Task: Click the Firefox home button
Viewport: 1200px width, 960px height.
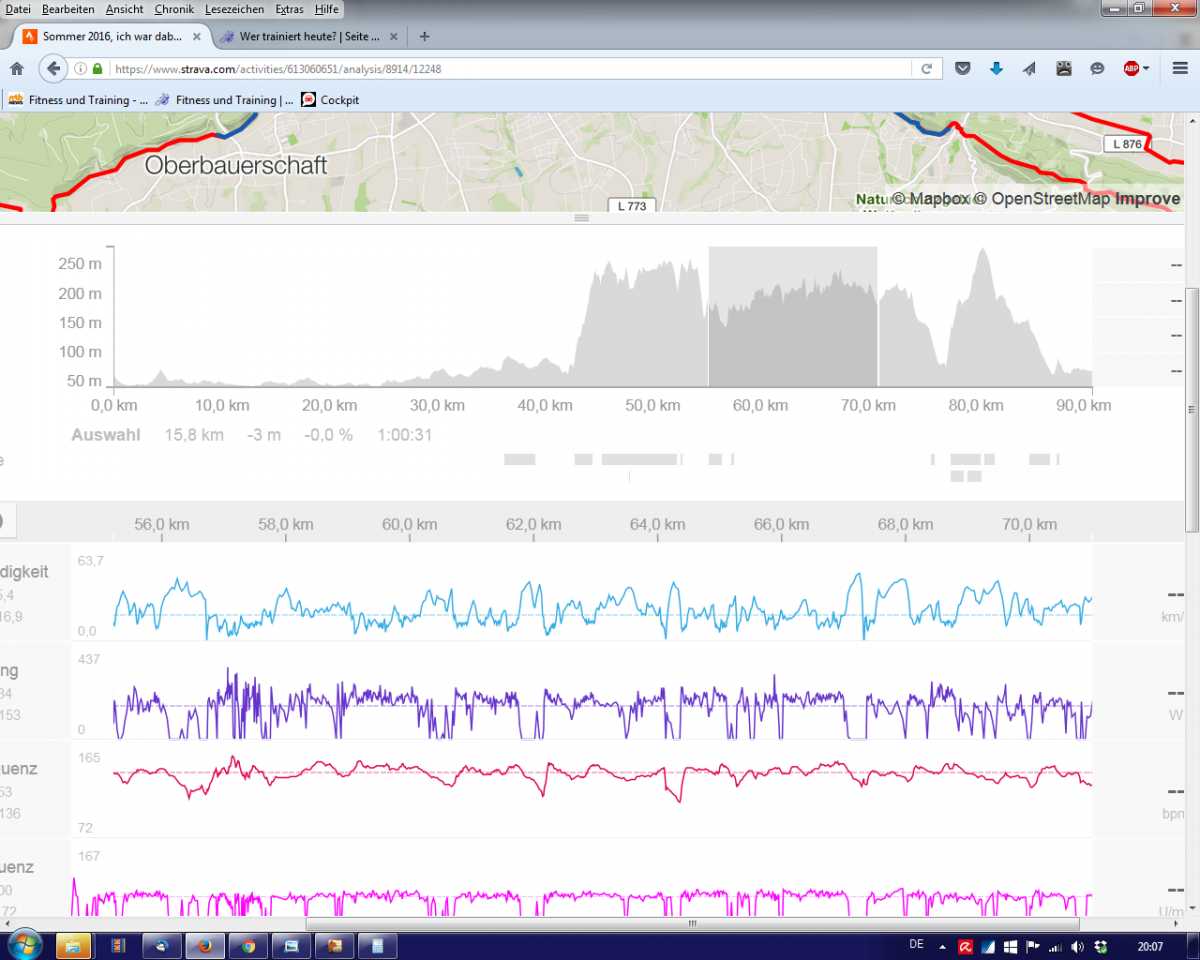Action: click(16, 69)
